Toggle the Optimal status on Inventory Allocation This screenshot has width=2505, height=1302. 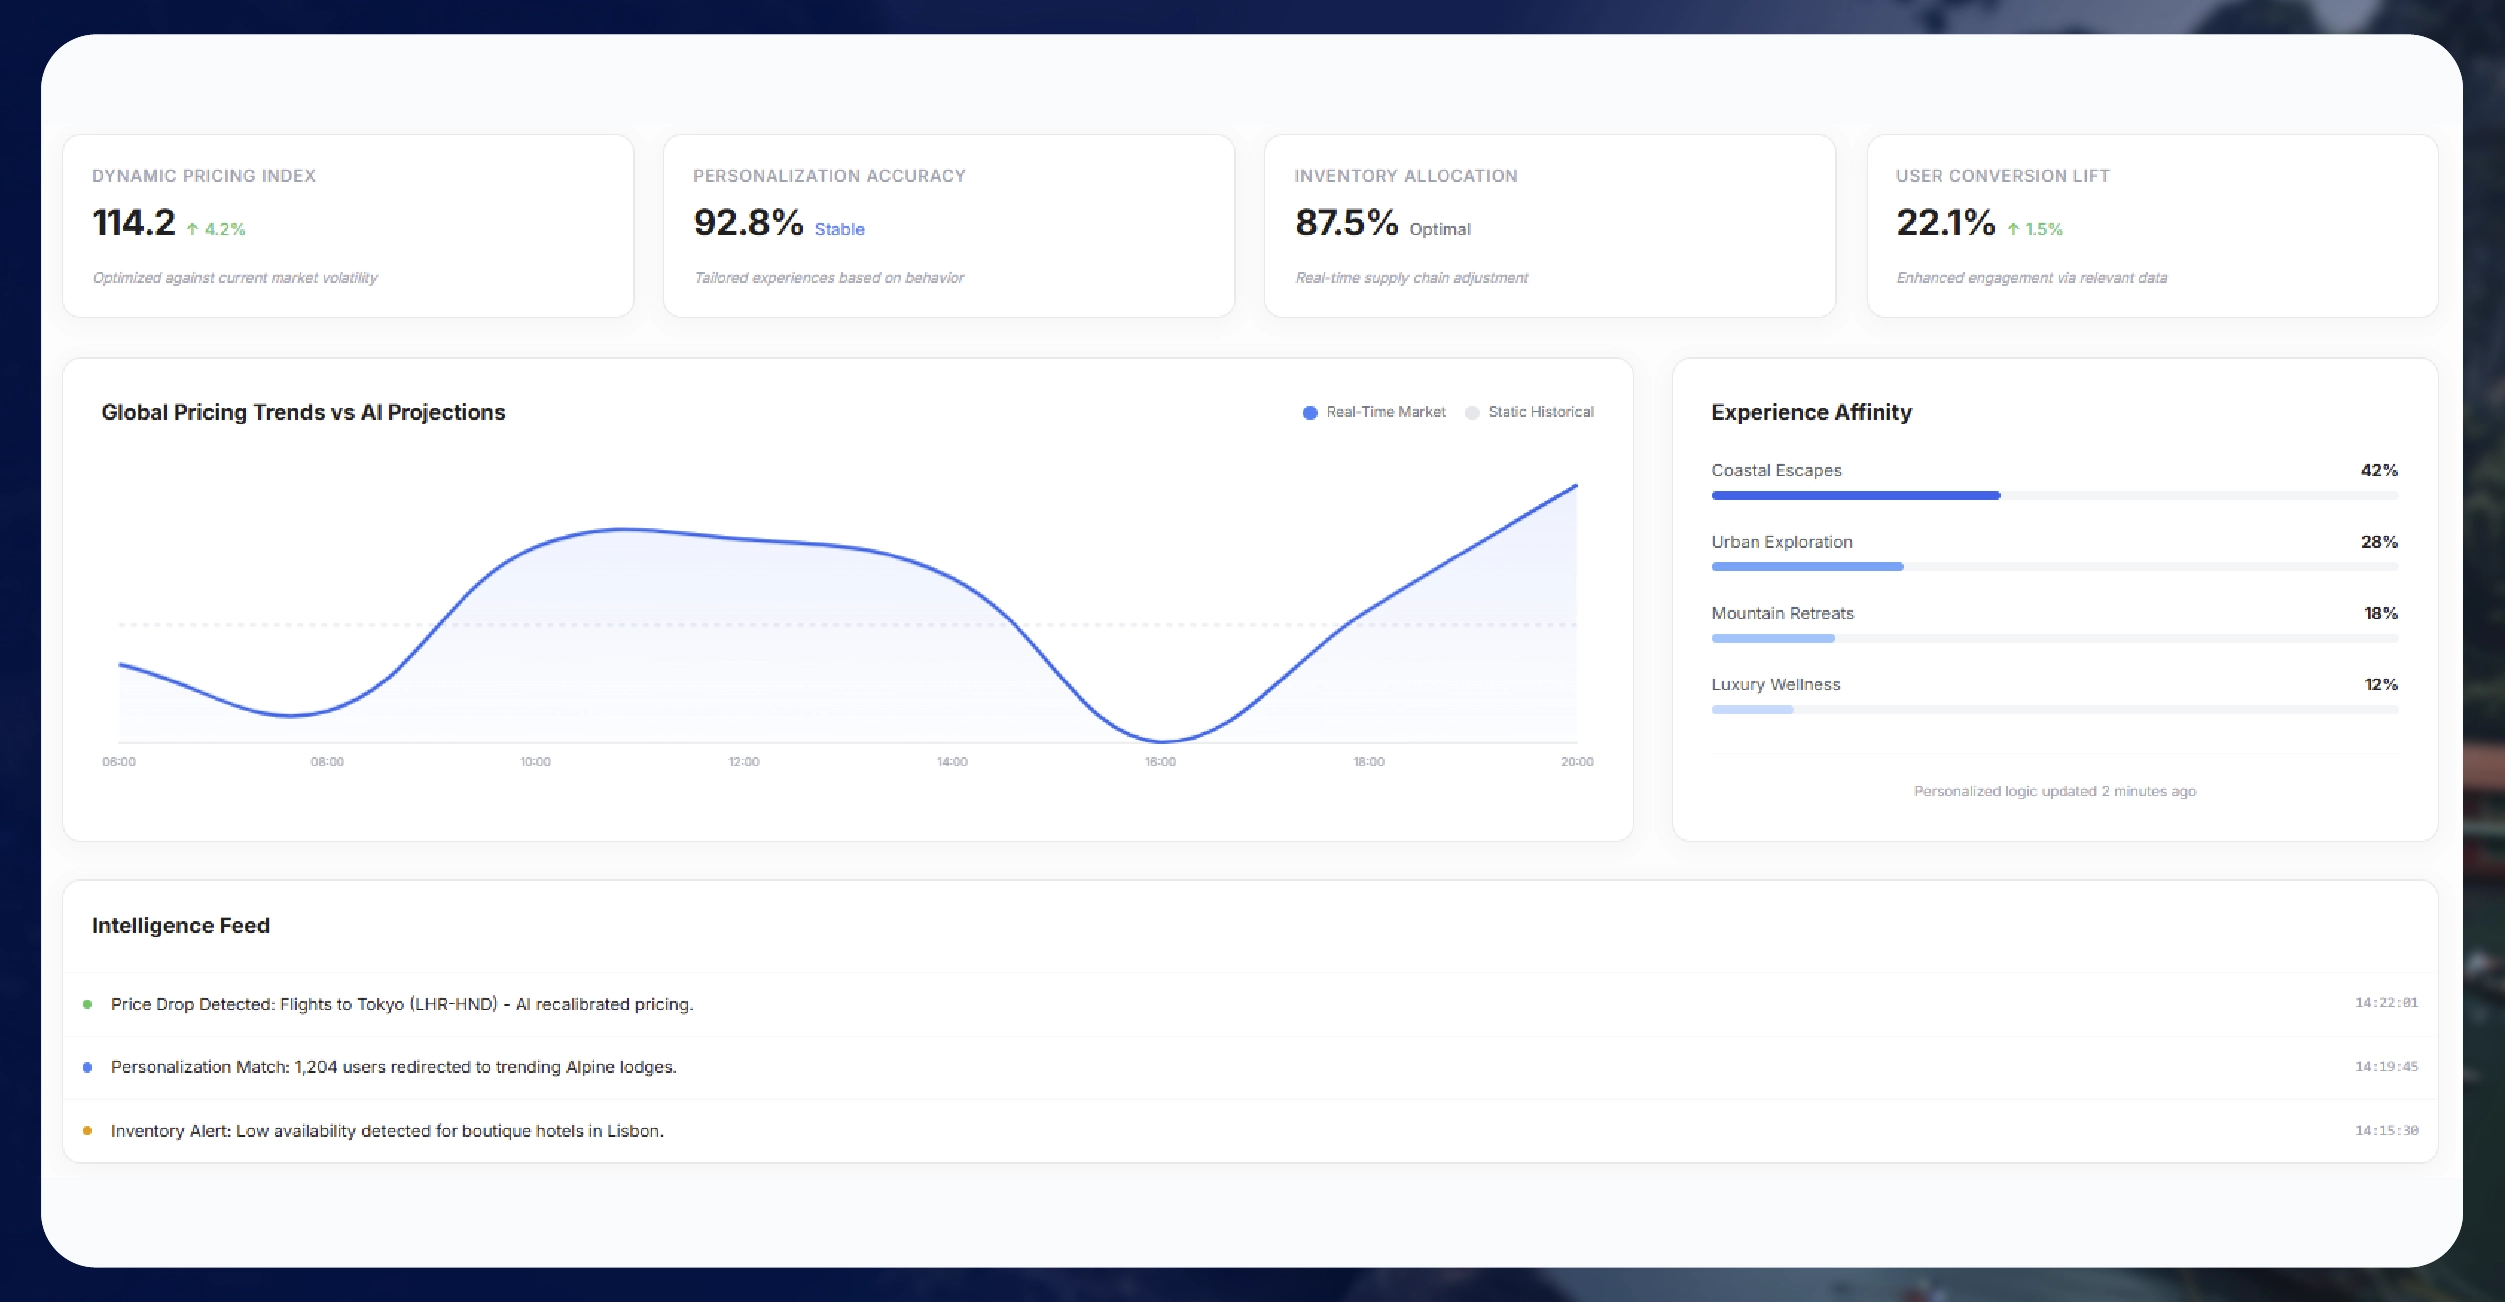tap(1440, 229)
